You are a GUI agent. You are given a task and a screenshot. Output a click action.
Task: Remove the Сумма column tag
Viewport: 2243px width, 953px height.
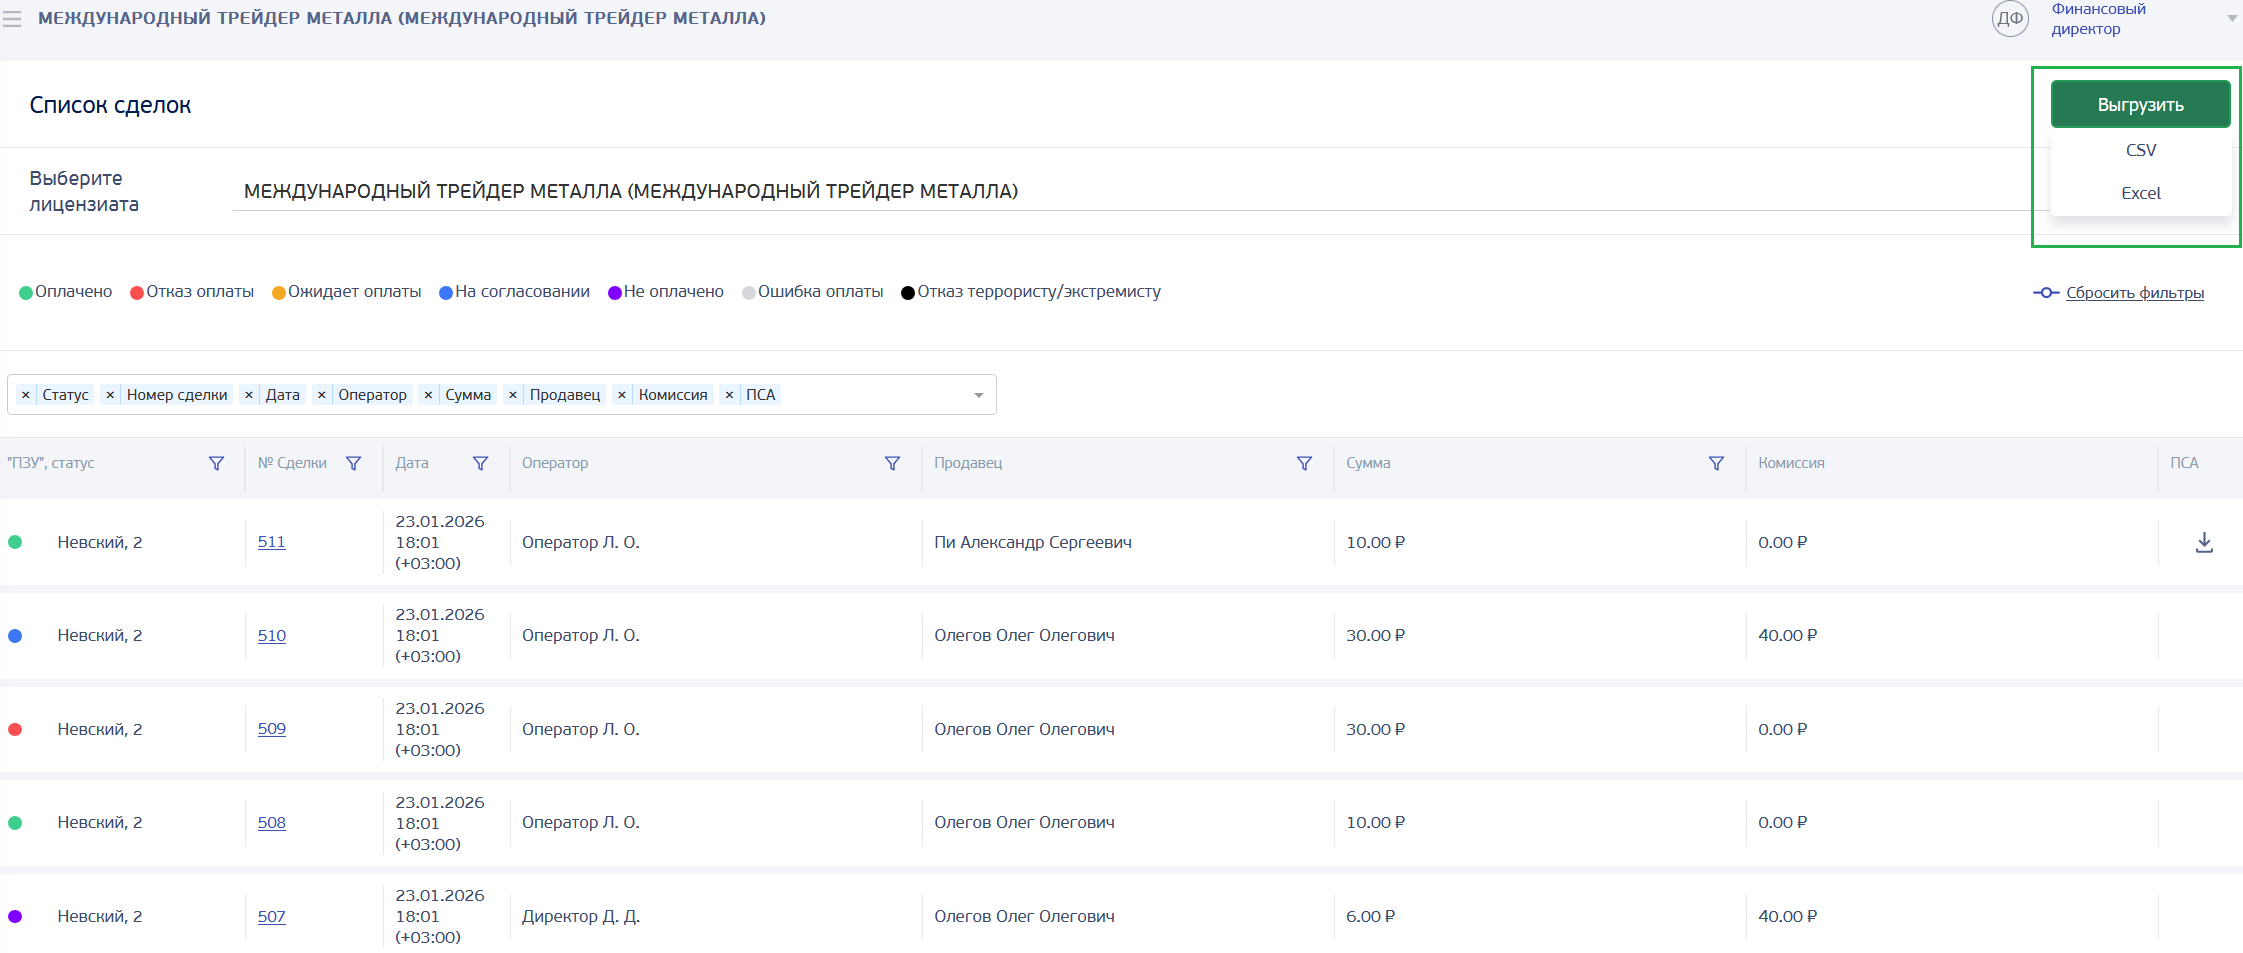click(428, 395)
